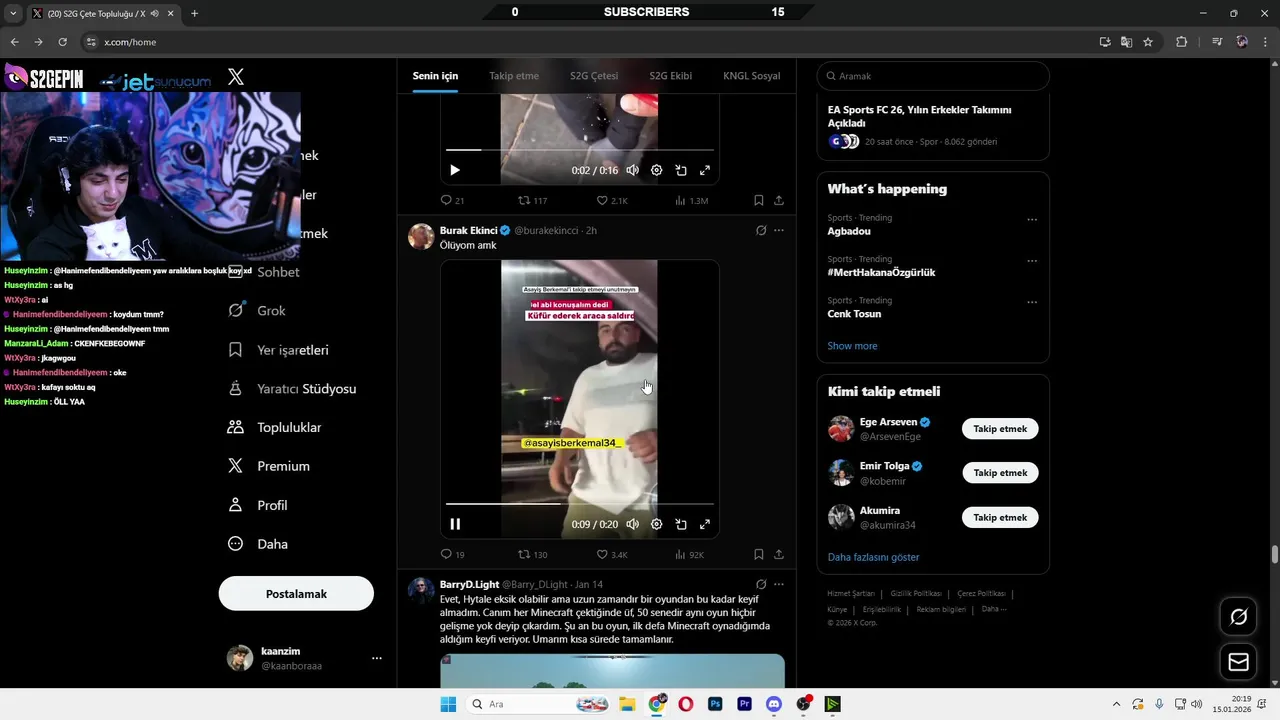Screen dimensions: 1280x720
Task: Open the Agbadou trending topic
Action: [849, 231]
